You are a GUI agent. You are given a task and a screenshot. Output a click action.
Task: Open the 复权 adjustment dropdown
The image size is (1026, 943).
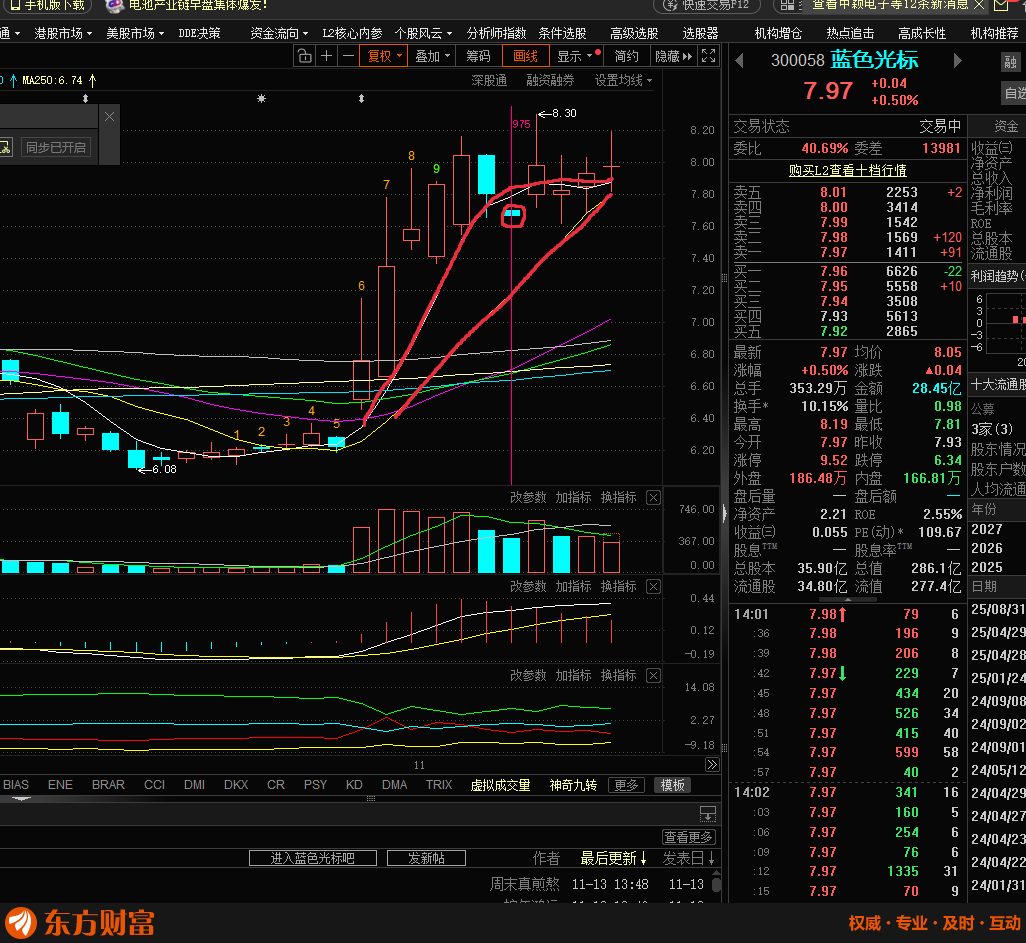[x=384, y=56]
